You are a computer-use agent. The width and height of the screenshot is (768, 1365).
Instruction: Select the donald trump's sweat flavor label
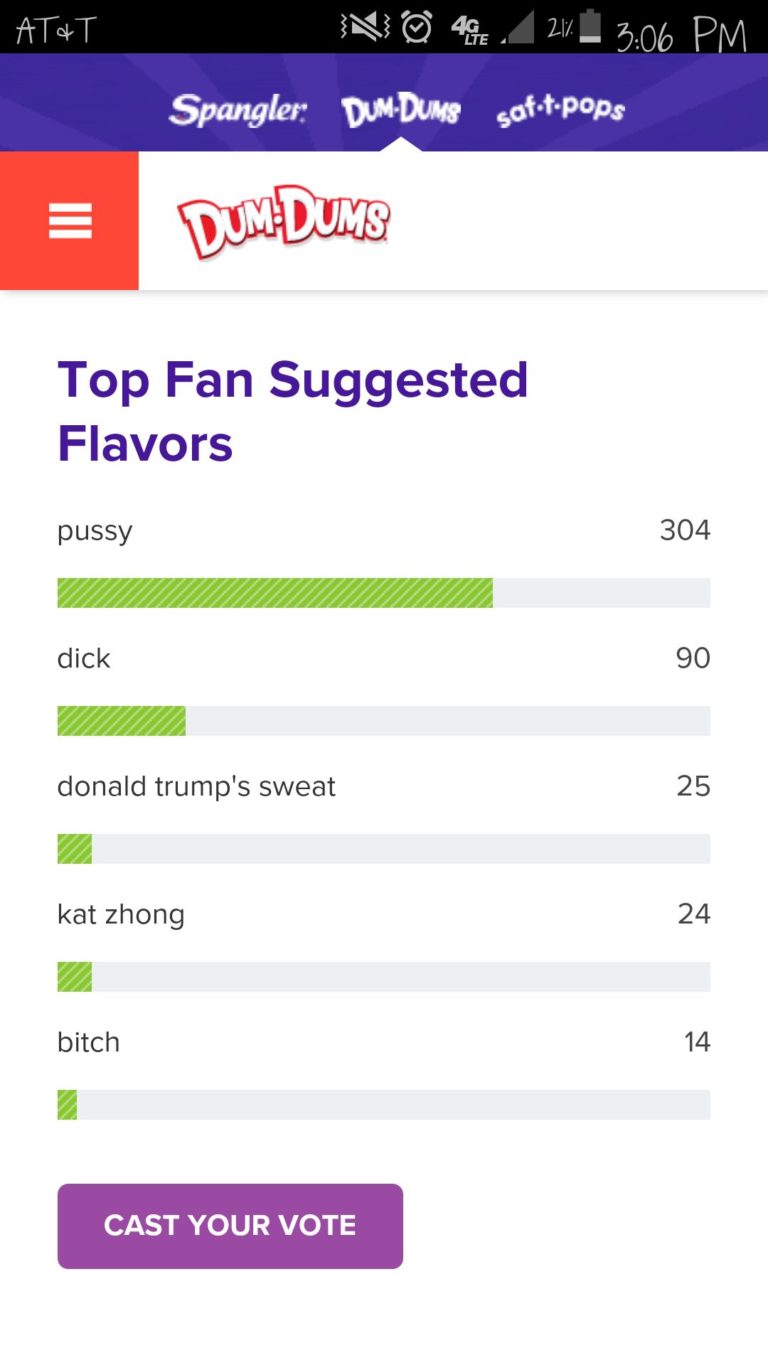point(196,787)
